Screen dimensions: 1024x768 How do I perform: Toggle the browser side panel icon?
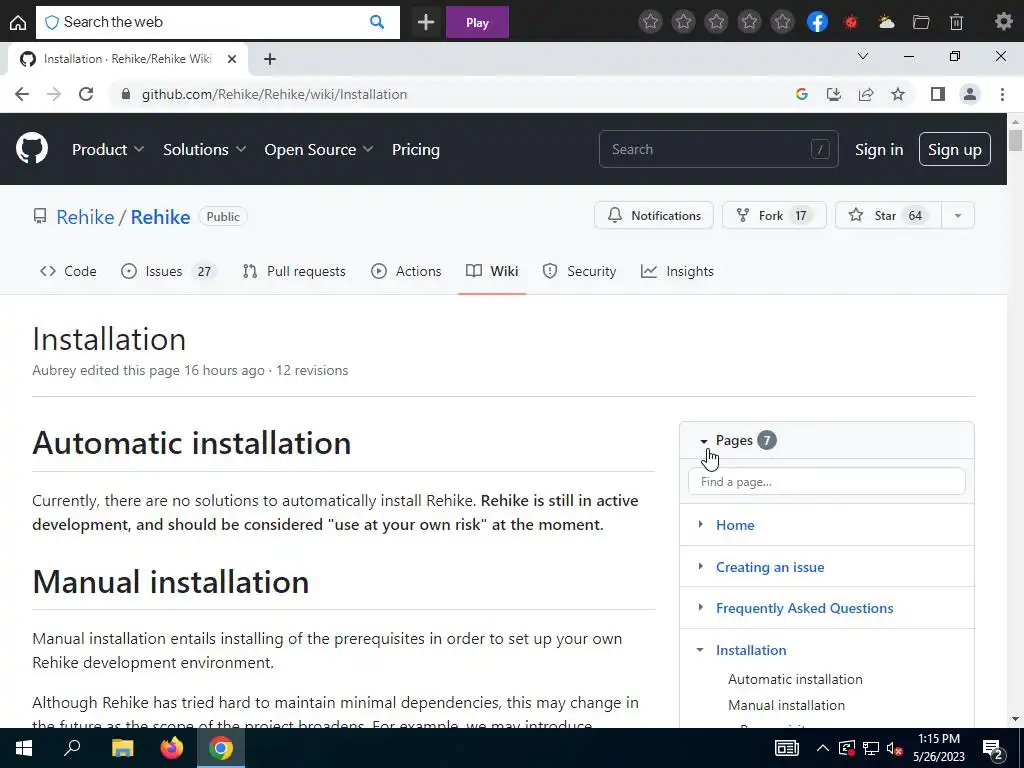click(938, 94)
